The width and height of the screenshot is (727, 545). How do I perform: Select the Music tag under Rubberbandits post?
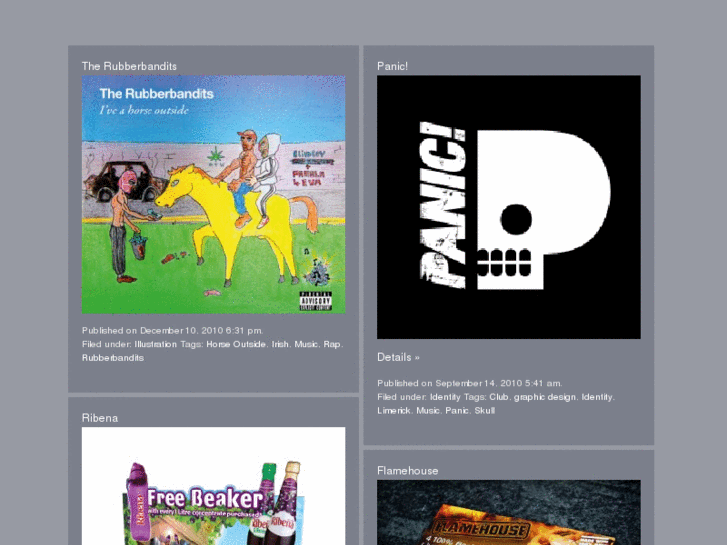[x=306, y=344]
